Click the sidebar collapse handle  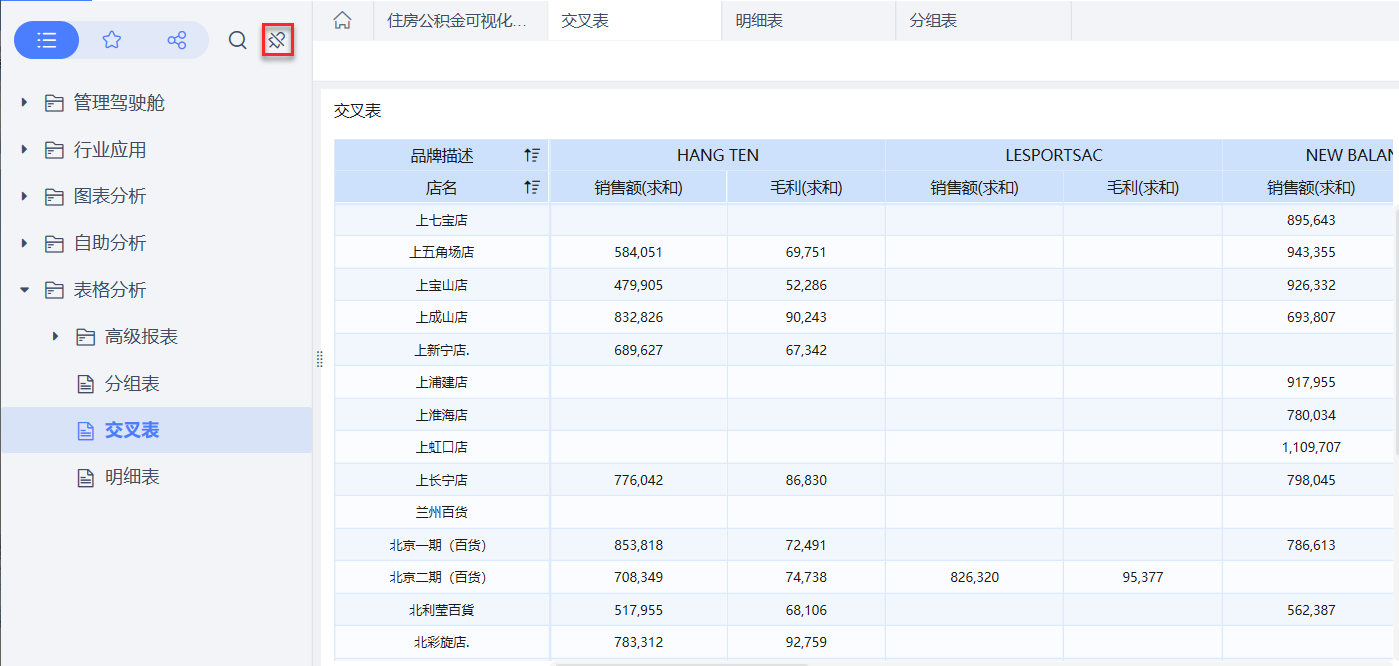(x=319, y=358)
